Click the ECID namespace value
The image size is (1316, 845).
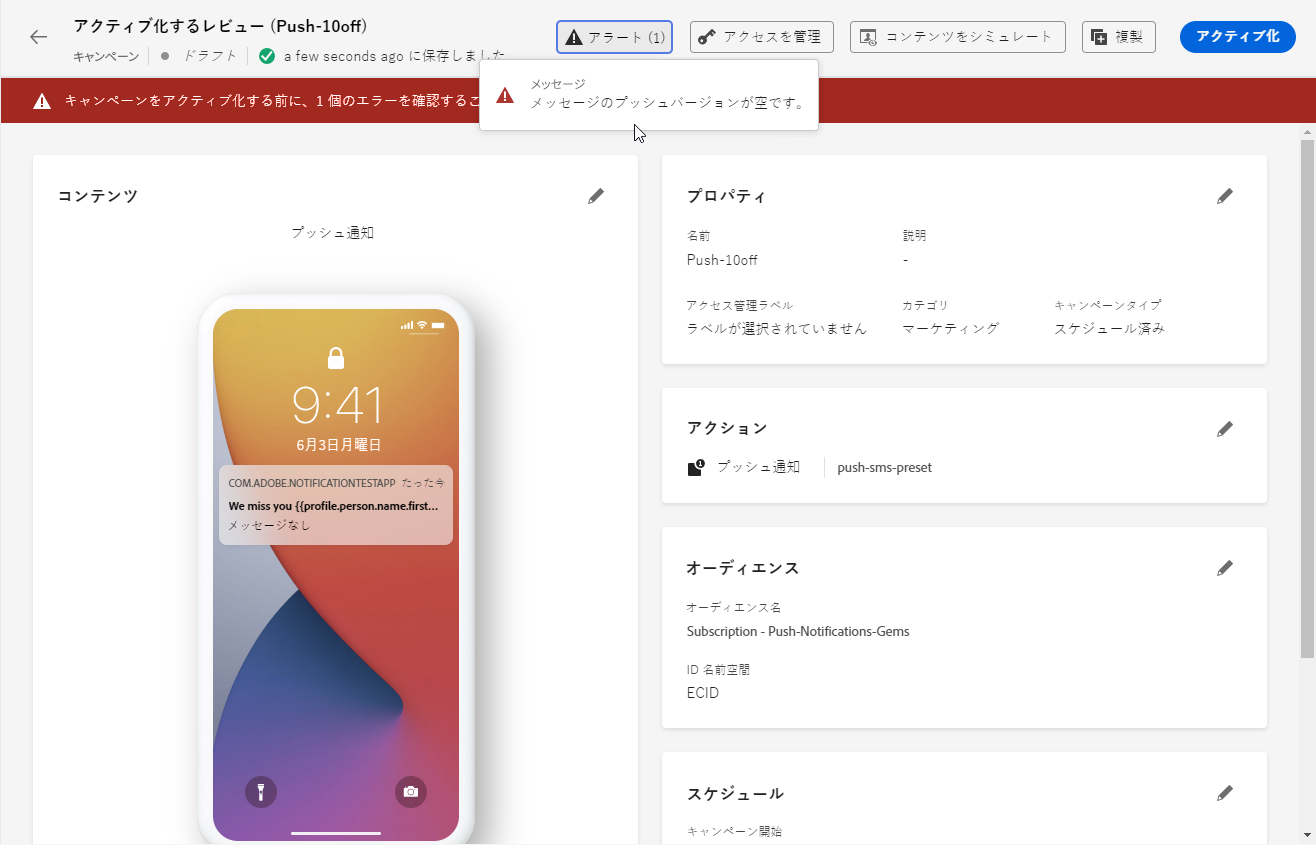703,693
